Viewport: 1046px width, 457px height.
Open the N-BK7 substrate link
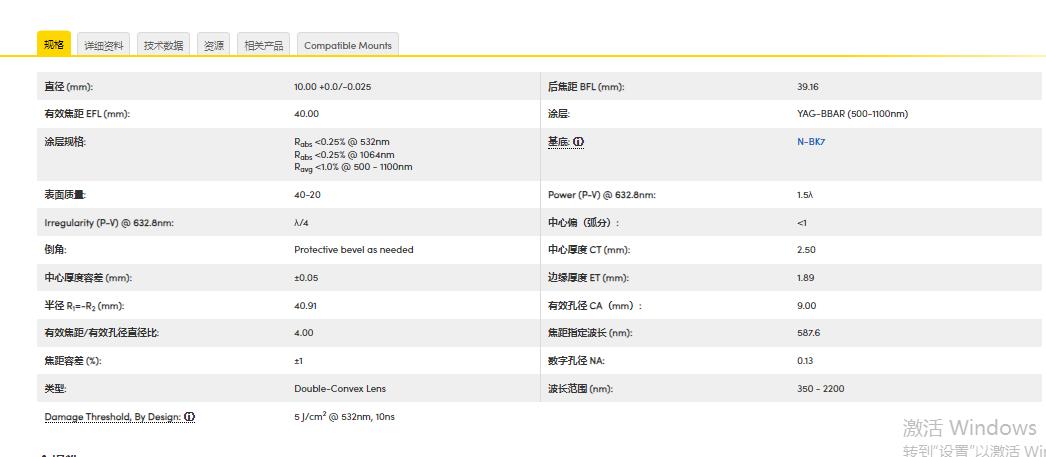[811, 142]
